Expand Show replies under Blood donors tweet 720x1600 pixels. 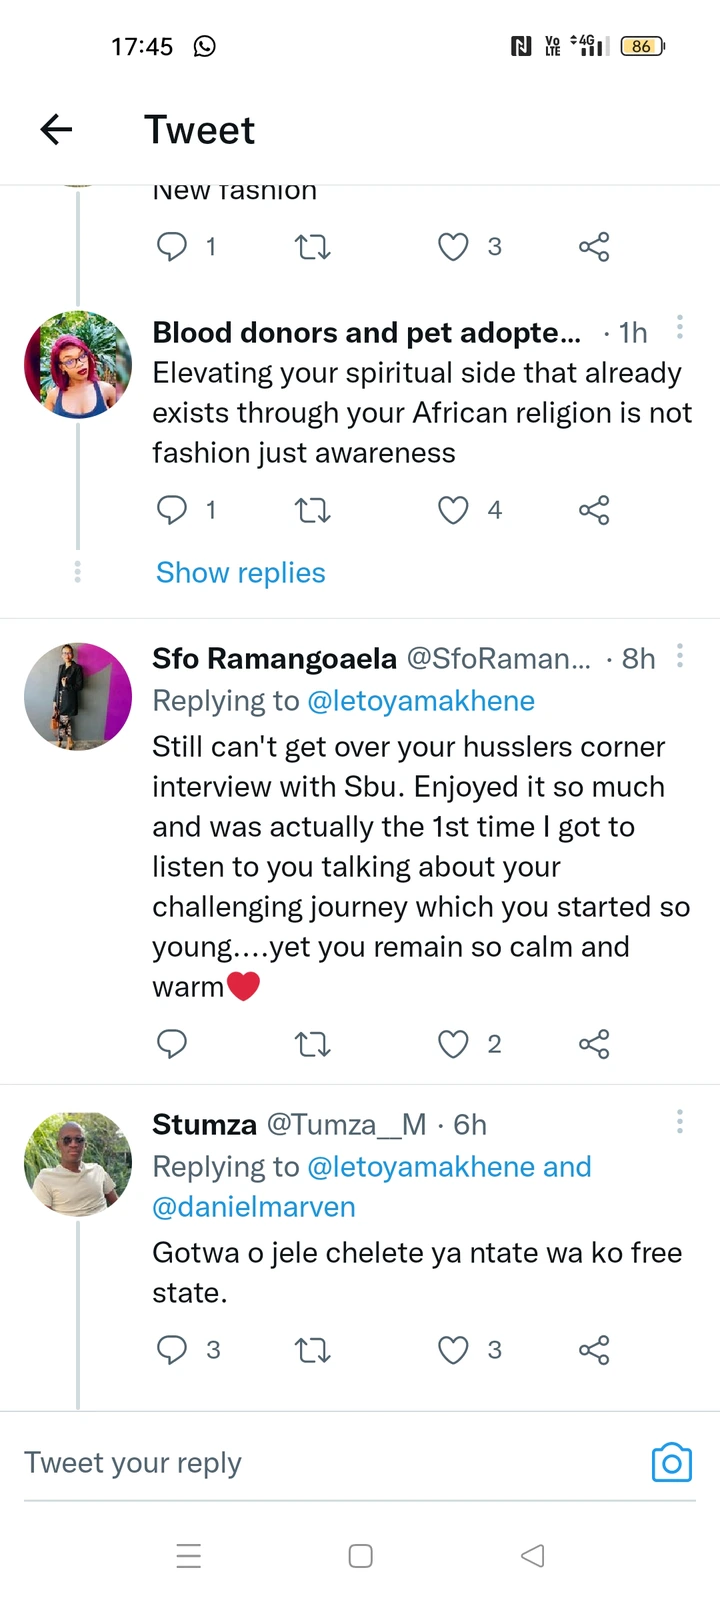pos(241,572)
